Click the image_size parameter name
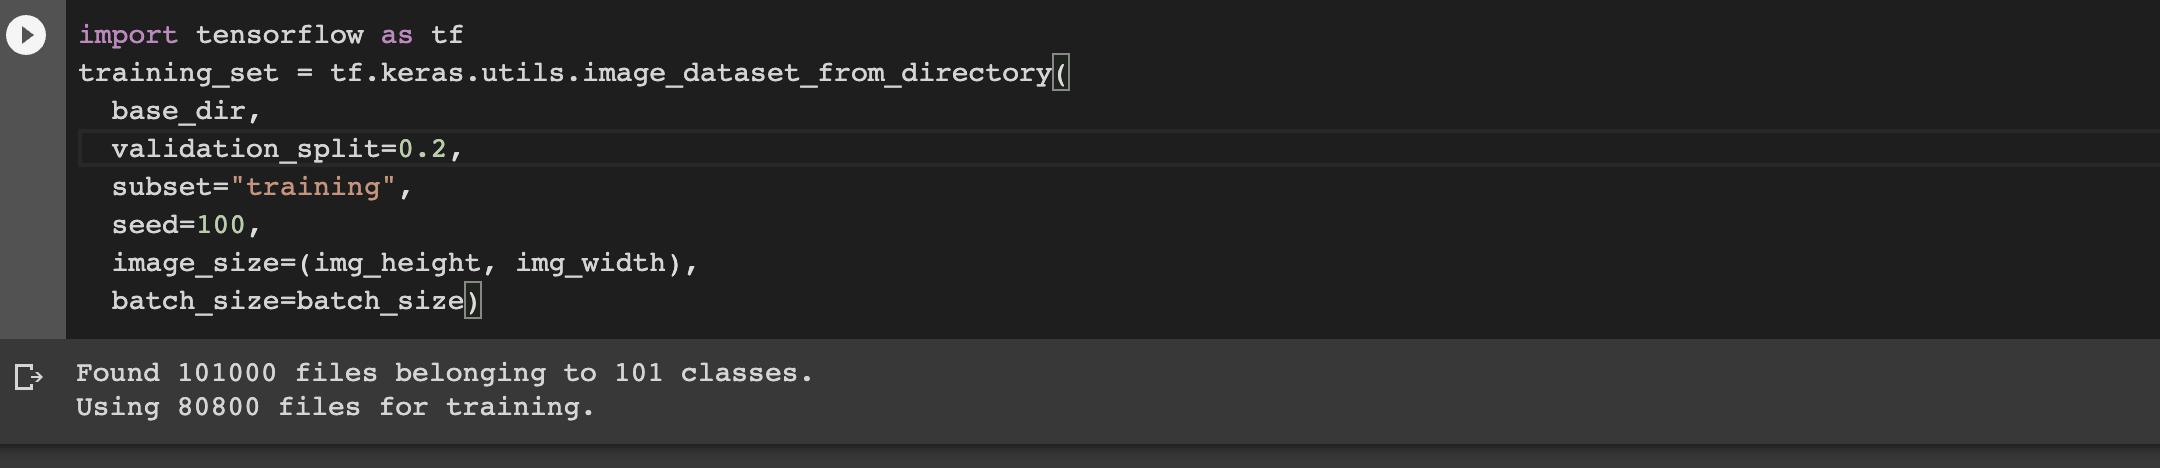The height and width of the screenshot is (468, 2160). pos(195,263)
